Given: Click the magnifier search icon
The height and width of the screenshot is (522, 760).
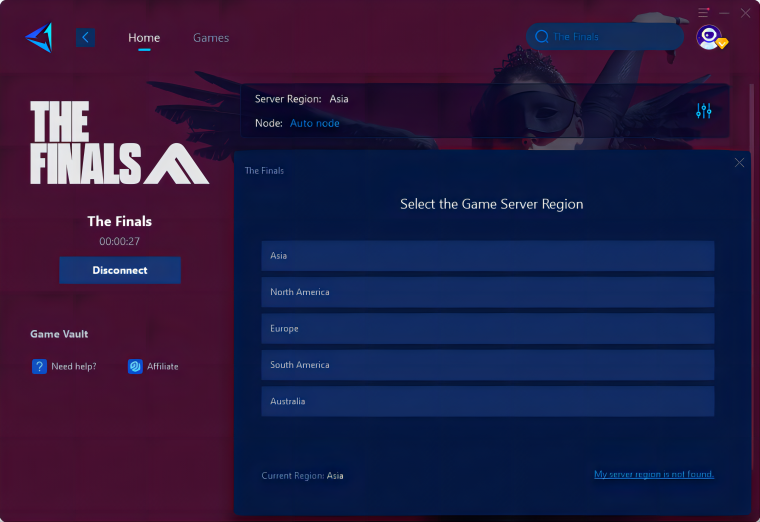Looking at the screenshot, I should tap(541, 36).
